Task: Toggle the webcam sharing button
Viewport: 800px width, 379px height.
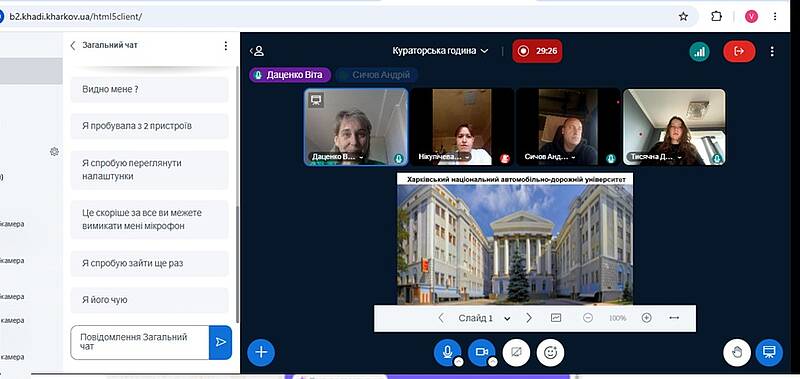Action: 481,352
